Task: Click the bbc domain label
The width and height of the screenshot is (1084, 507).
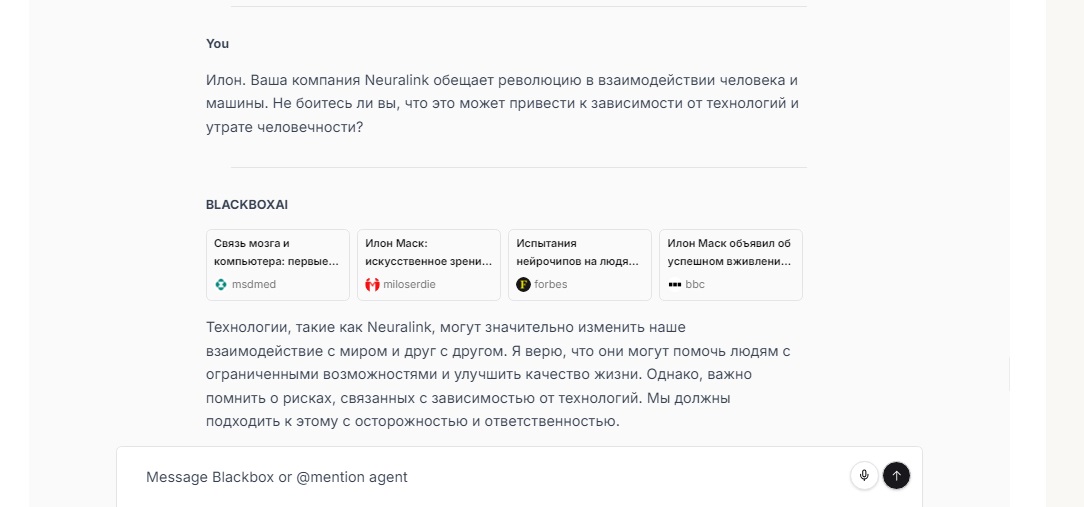Action: (x=695, y=284)
